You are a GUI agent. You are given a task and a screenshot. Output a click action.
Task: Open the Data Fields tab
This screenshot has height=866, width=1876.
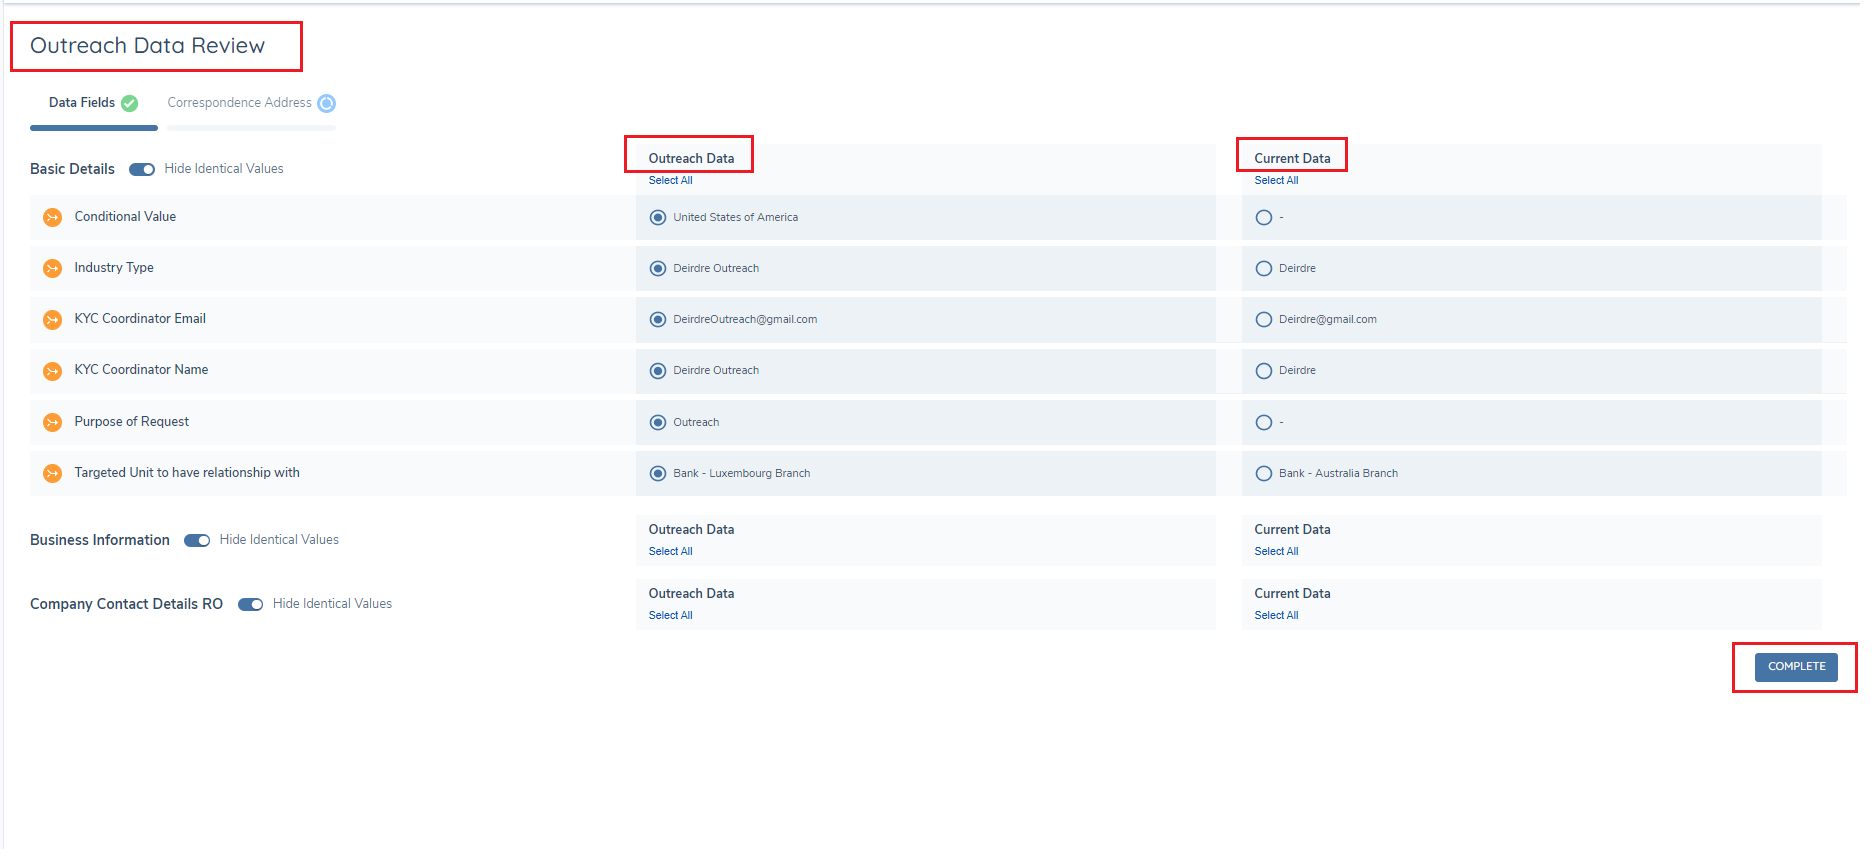pos(82,103)
